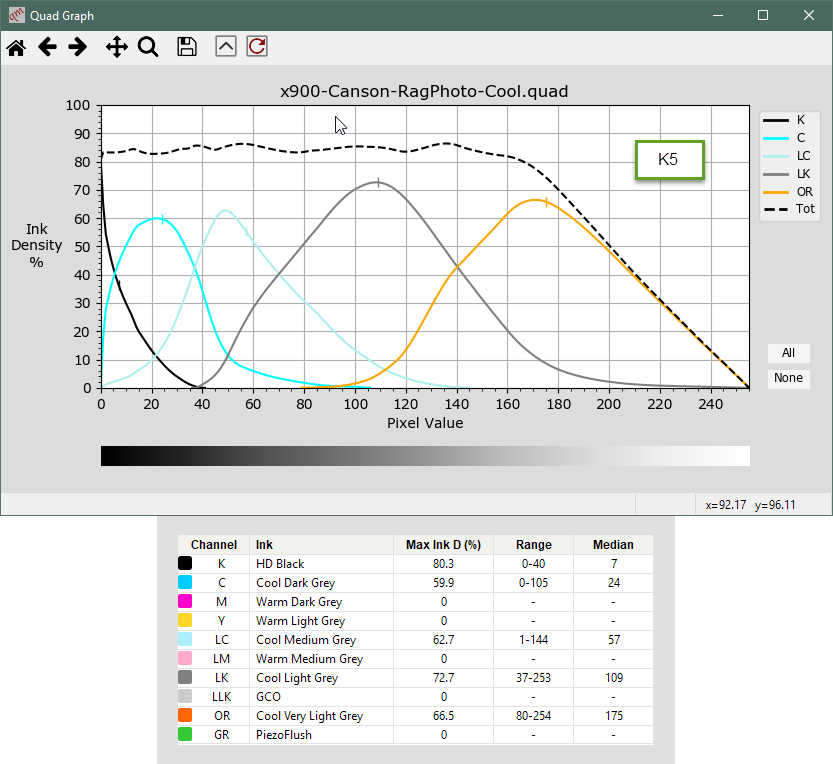This screenshot has width=833, height=764.
Task: Hide all curves with None button
Action: pos(788,378)
